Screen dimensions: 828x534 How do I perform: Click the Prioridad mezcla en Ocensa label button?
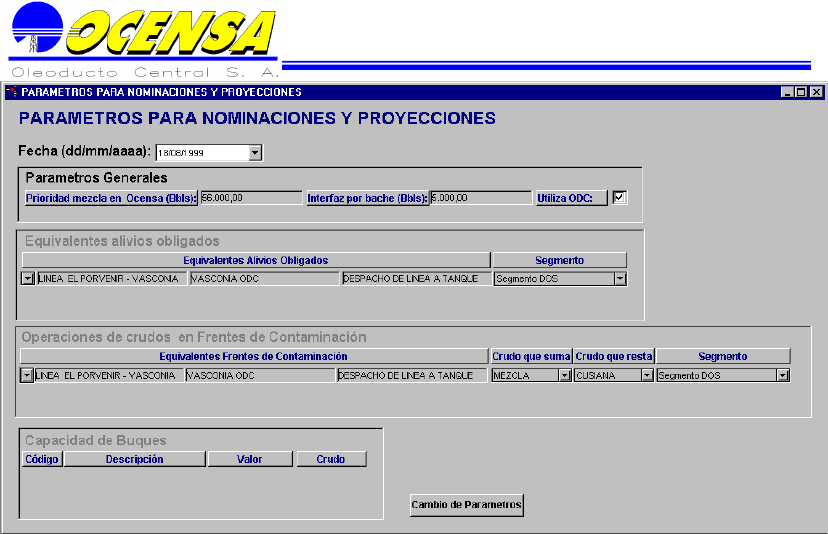coord(111,198)
